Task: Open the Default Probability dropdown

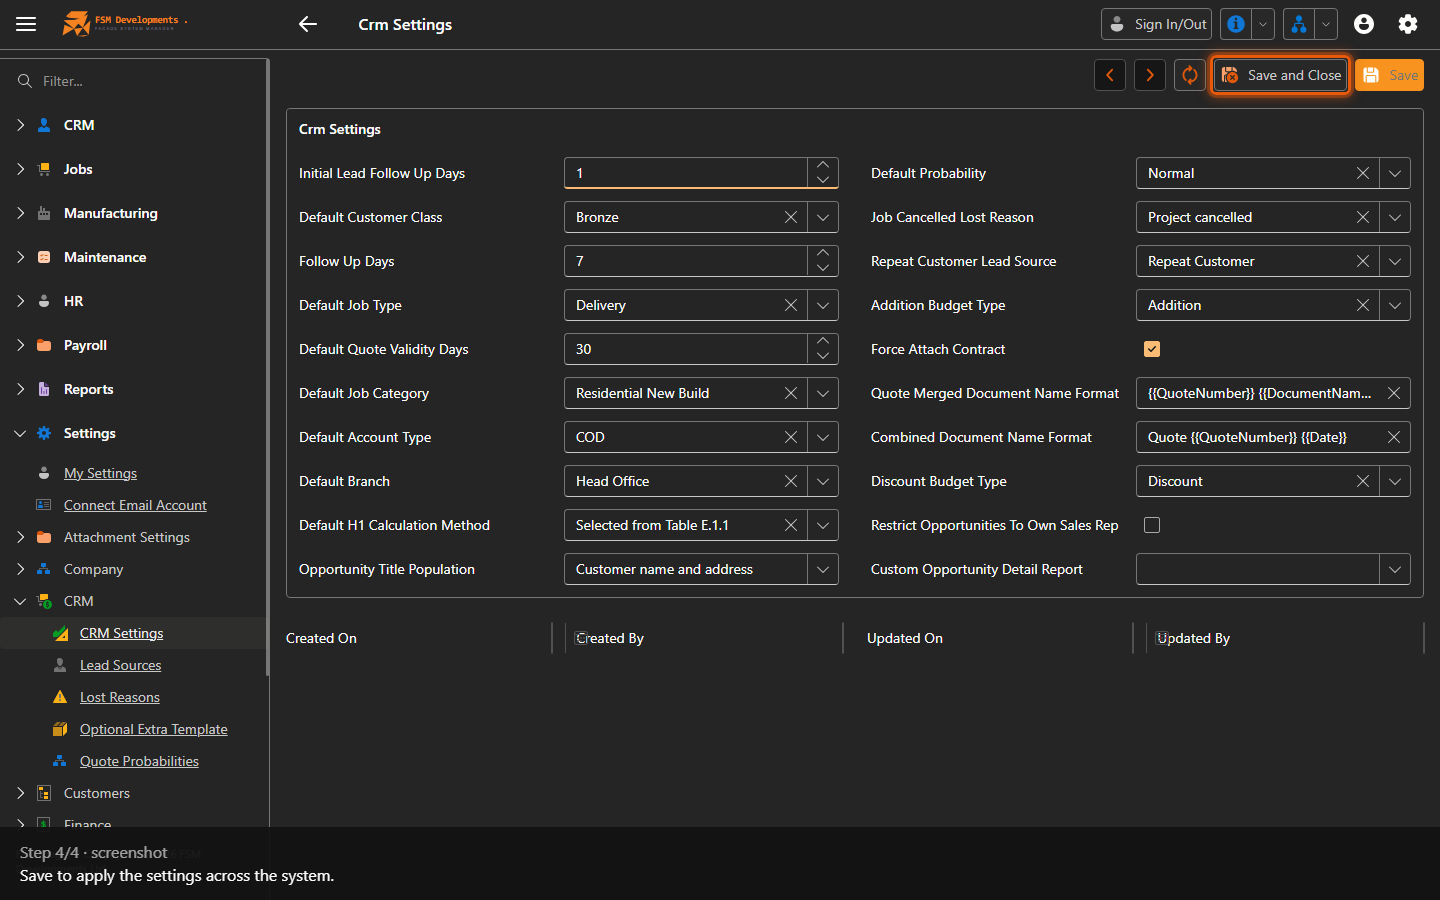Action: 1395,173
